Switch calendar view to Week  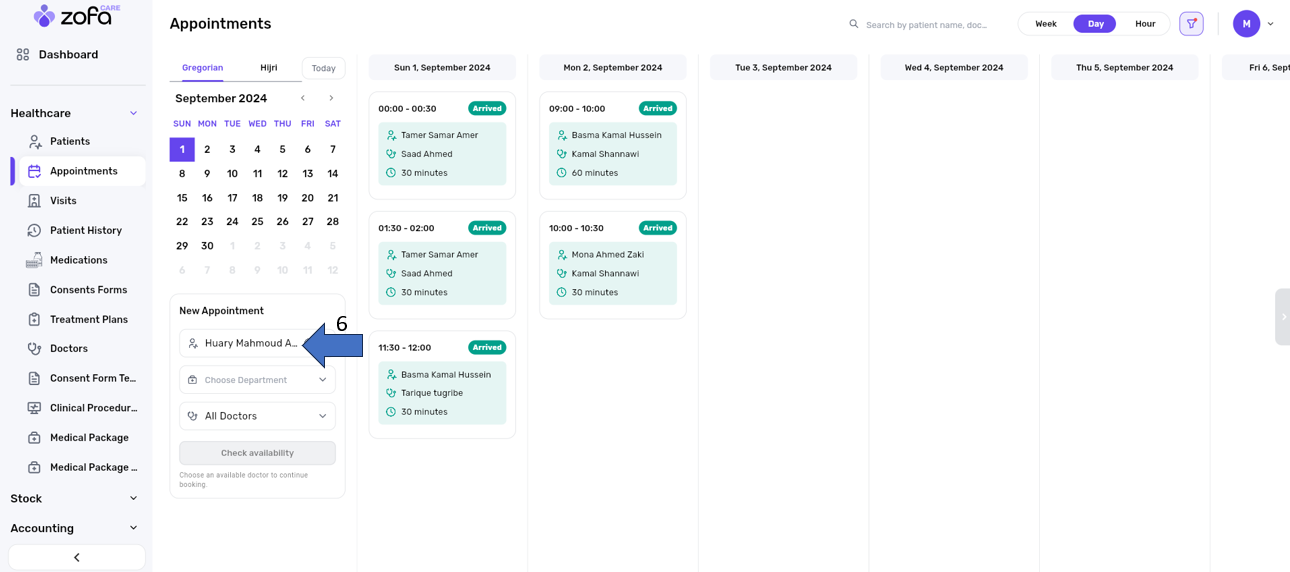[1045, 24]
